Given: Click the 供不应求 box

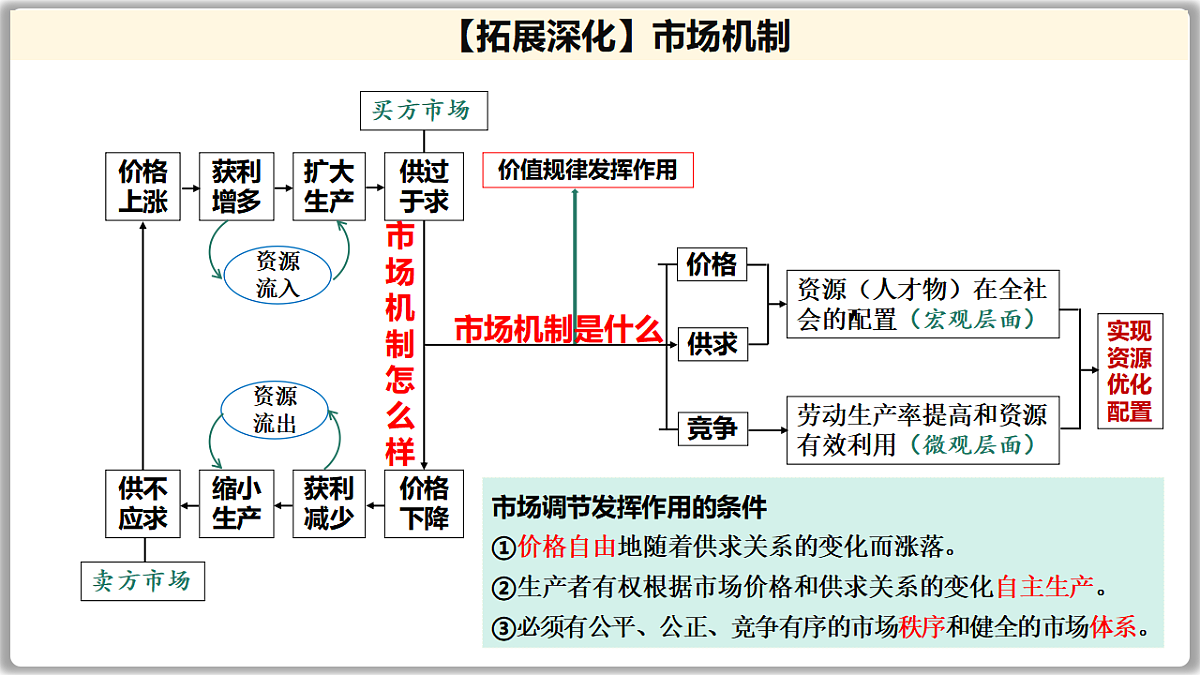Looking at the screenshot, I should click(143, 504).
